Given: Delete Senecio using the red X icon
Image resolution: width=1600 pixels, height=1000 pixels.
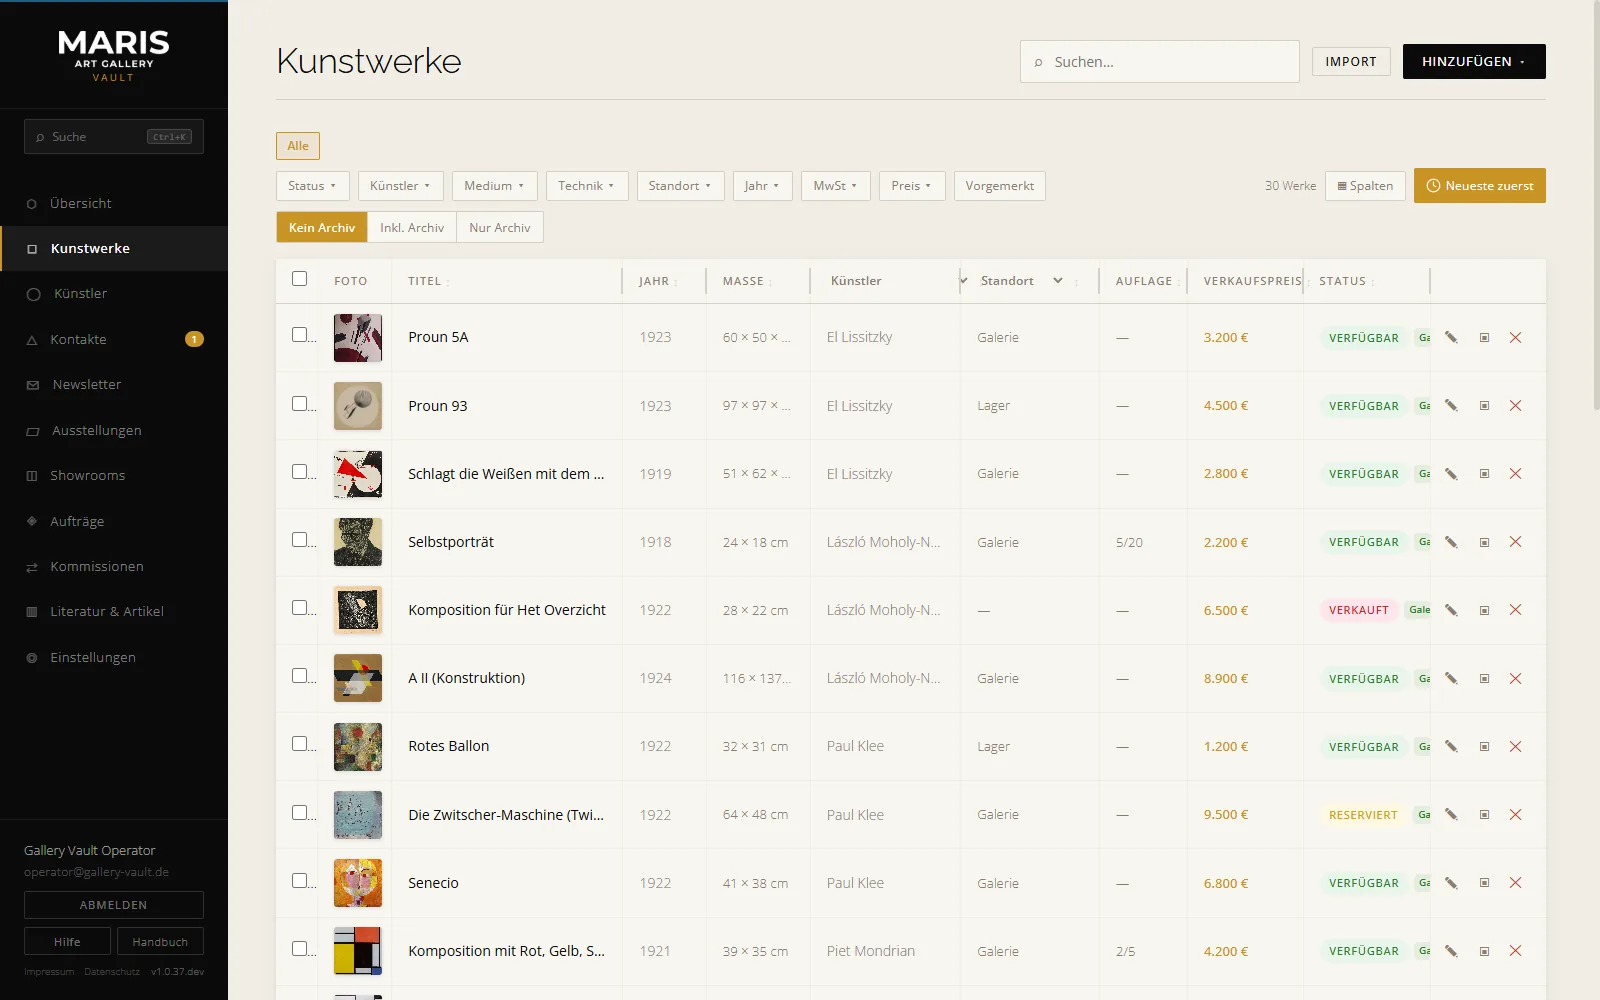Looking at the screenshot, I should pos(1515,883).
